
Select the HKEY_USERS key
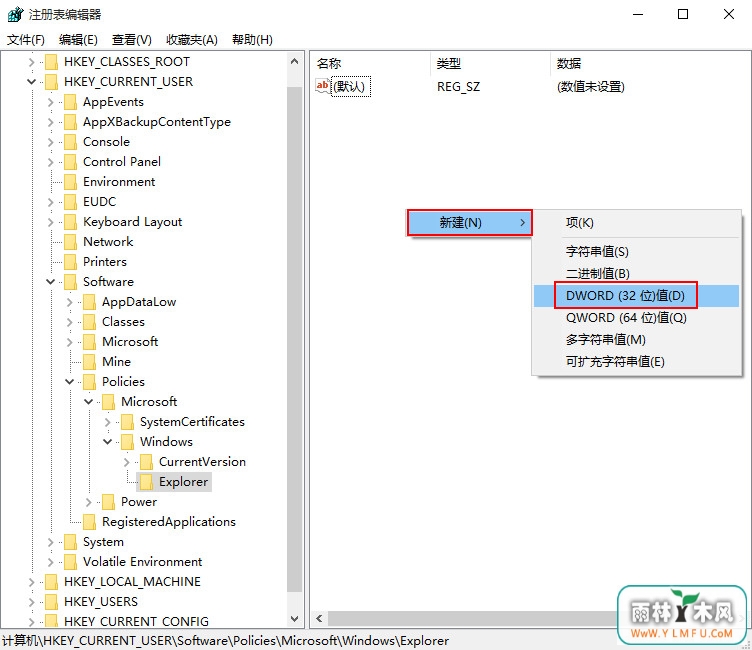[x=101, y=602]
